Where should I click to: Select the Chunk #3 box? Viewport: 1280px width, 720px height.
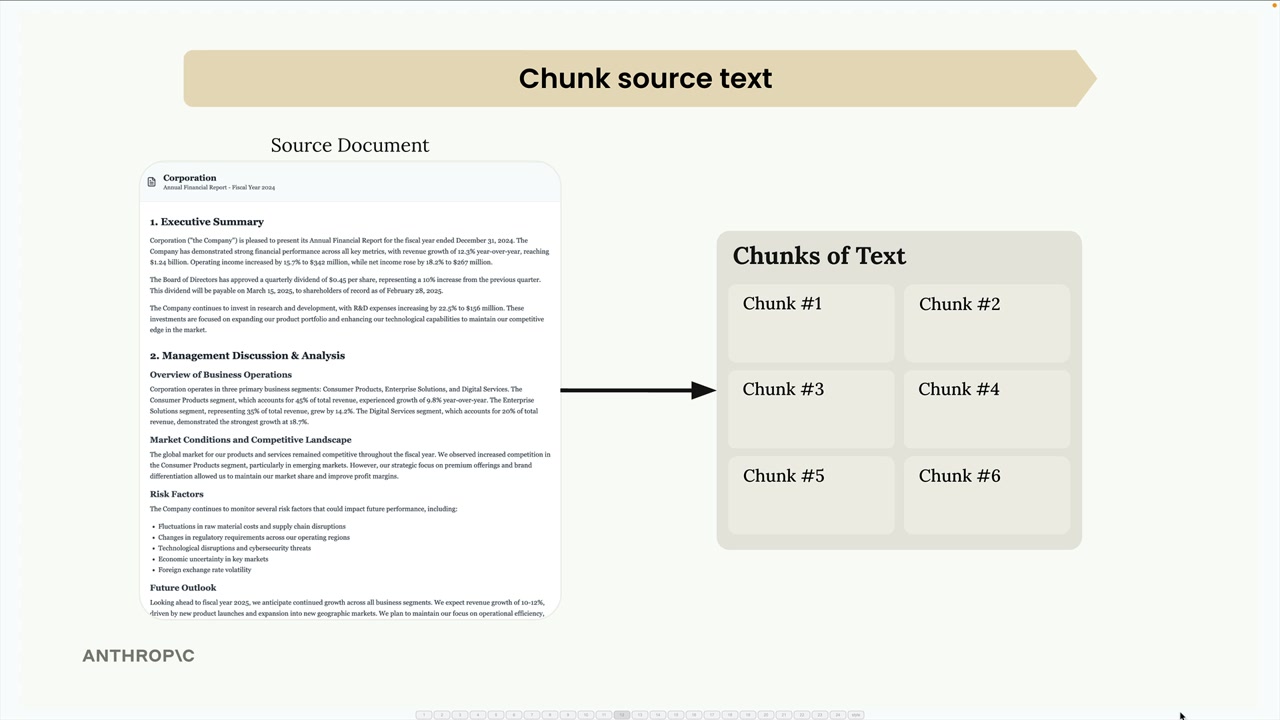click(x=811, y=408)
